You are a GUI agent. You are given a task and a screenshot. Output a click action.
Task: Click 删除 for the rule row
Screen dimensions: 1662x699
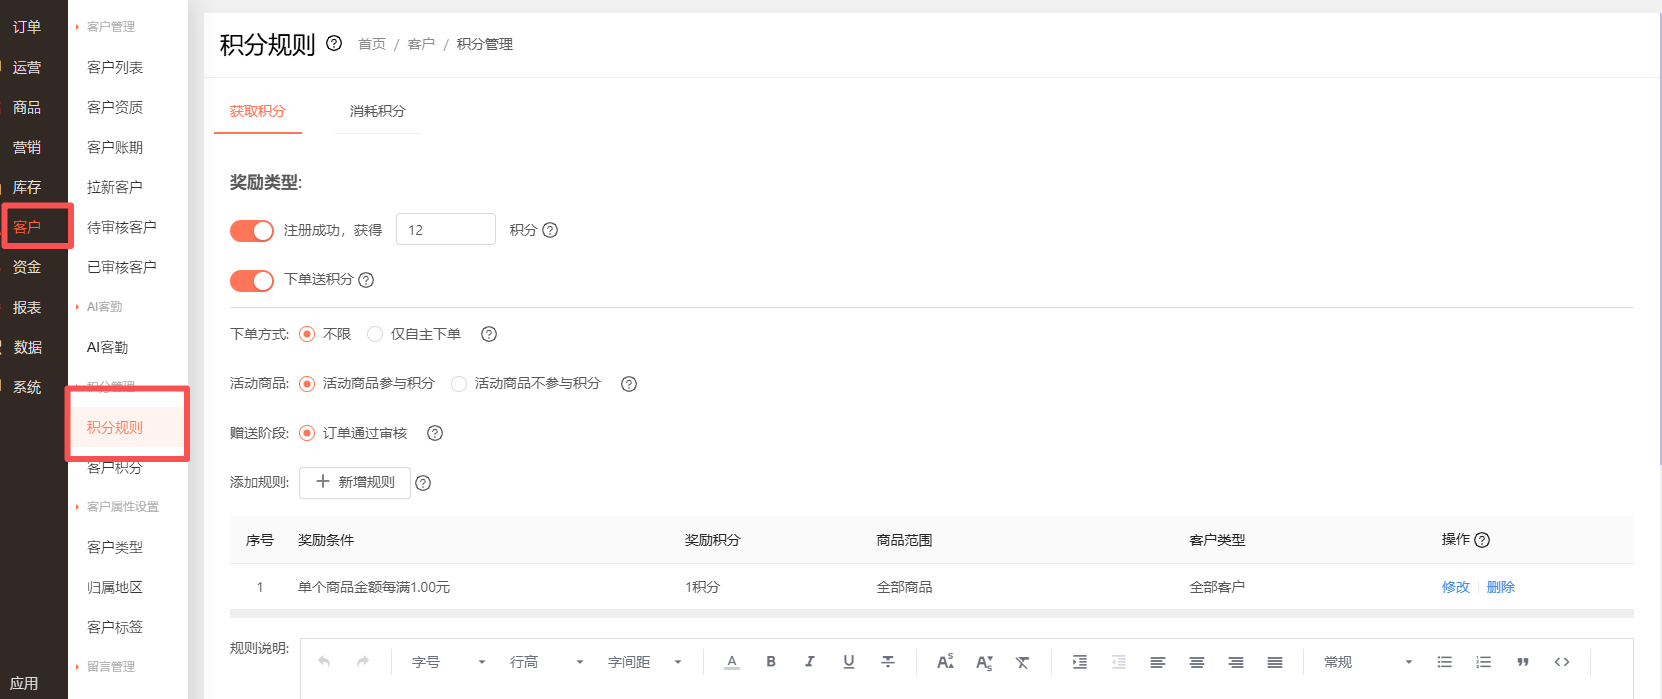1500,587
